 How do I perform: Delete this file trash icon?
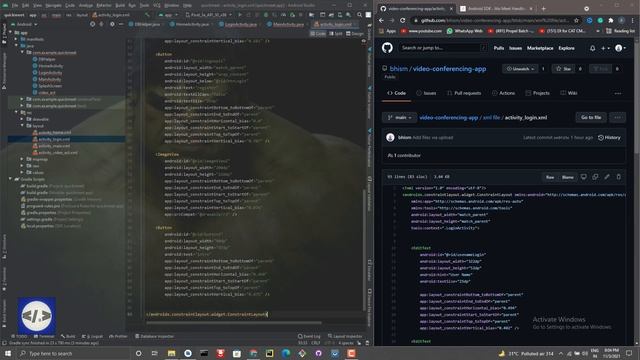click(x=618, y=177)
